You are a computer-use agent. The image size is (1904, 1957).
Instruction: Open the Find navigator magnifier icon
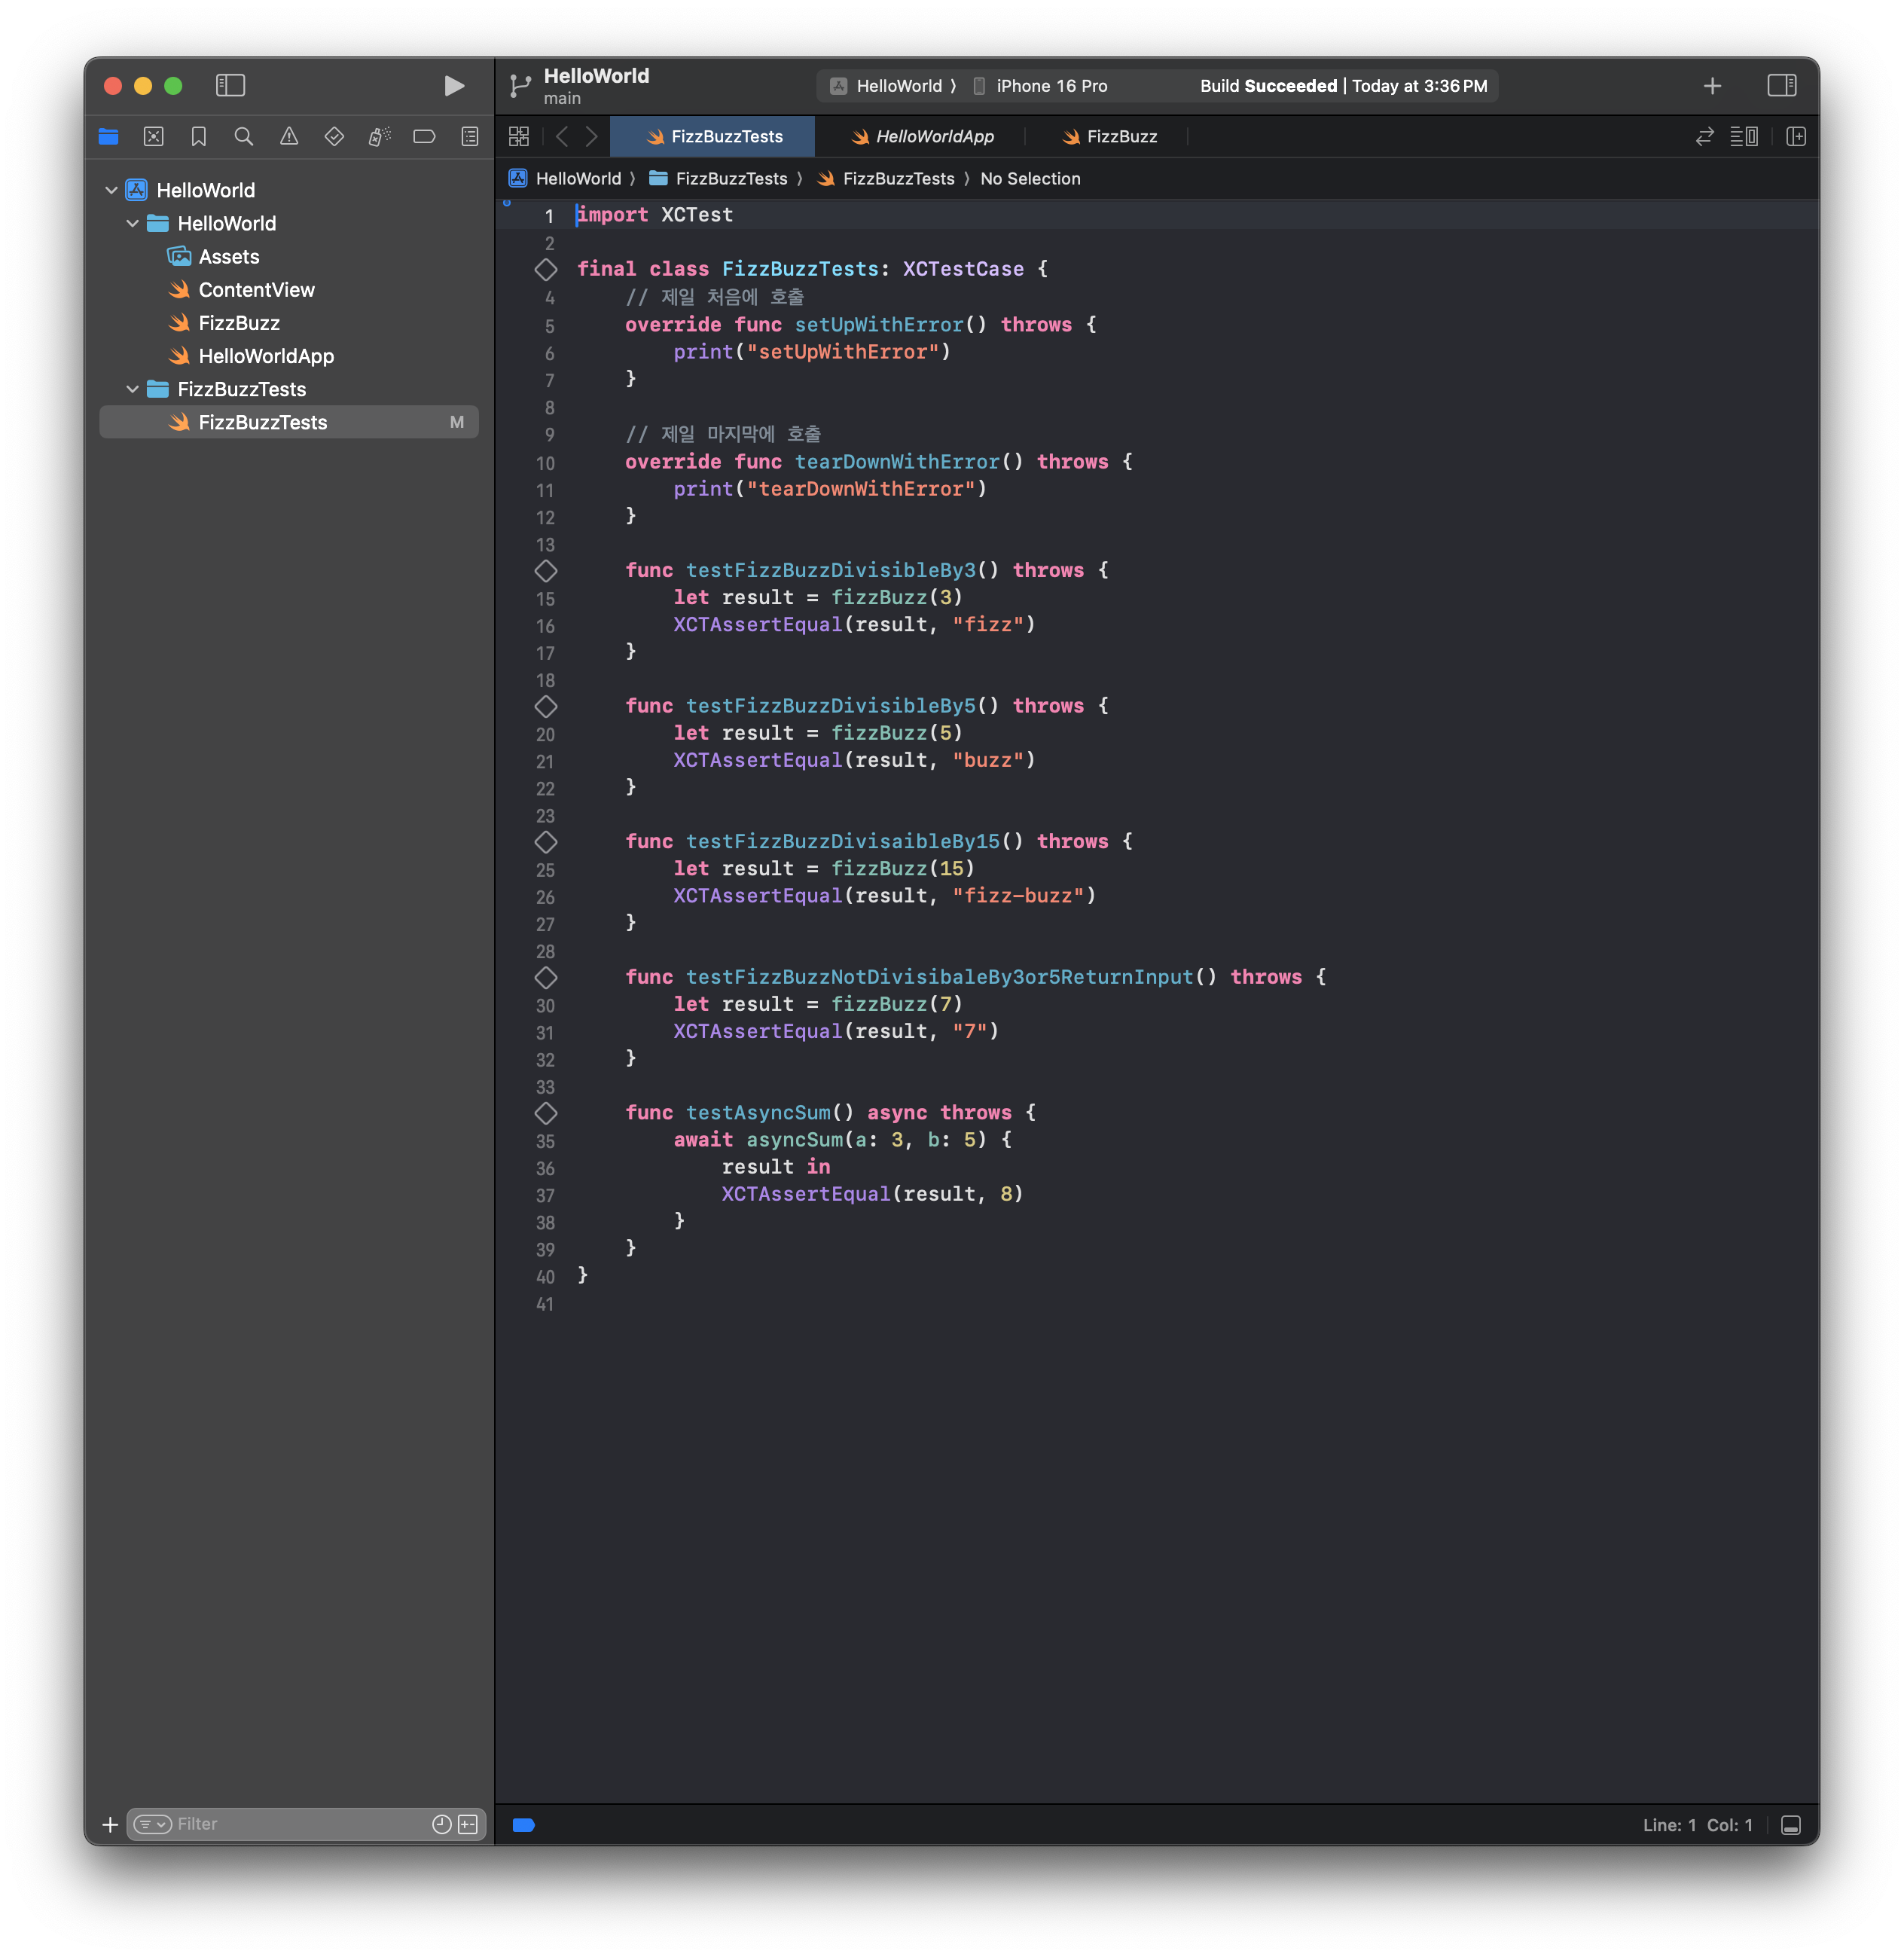tap(243, 137)
